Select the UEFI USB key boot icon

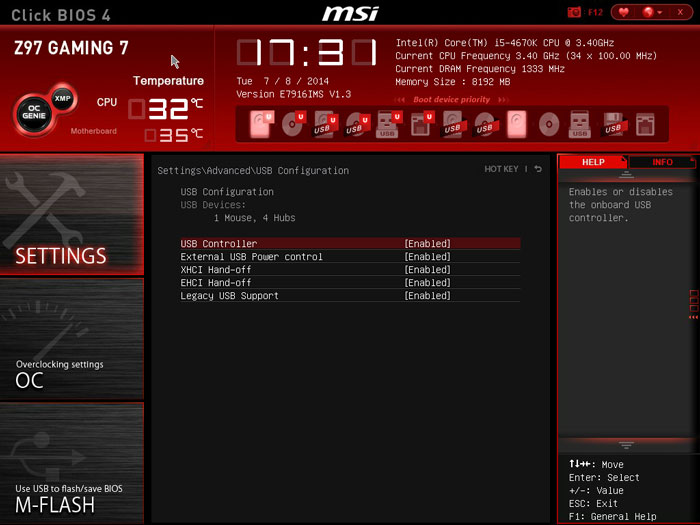click(388, 124)
